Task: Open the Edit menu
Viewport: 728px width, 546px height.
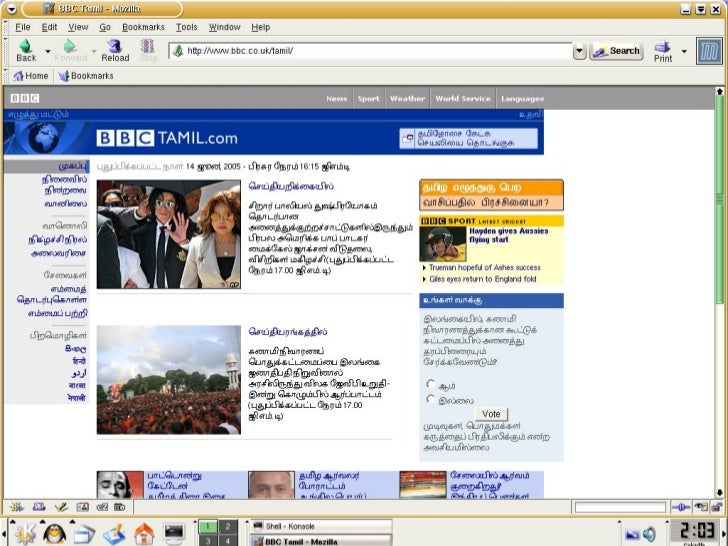Action: pyautogui.click(x=49, y=27)
